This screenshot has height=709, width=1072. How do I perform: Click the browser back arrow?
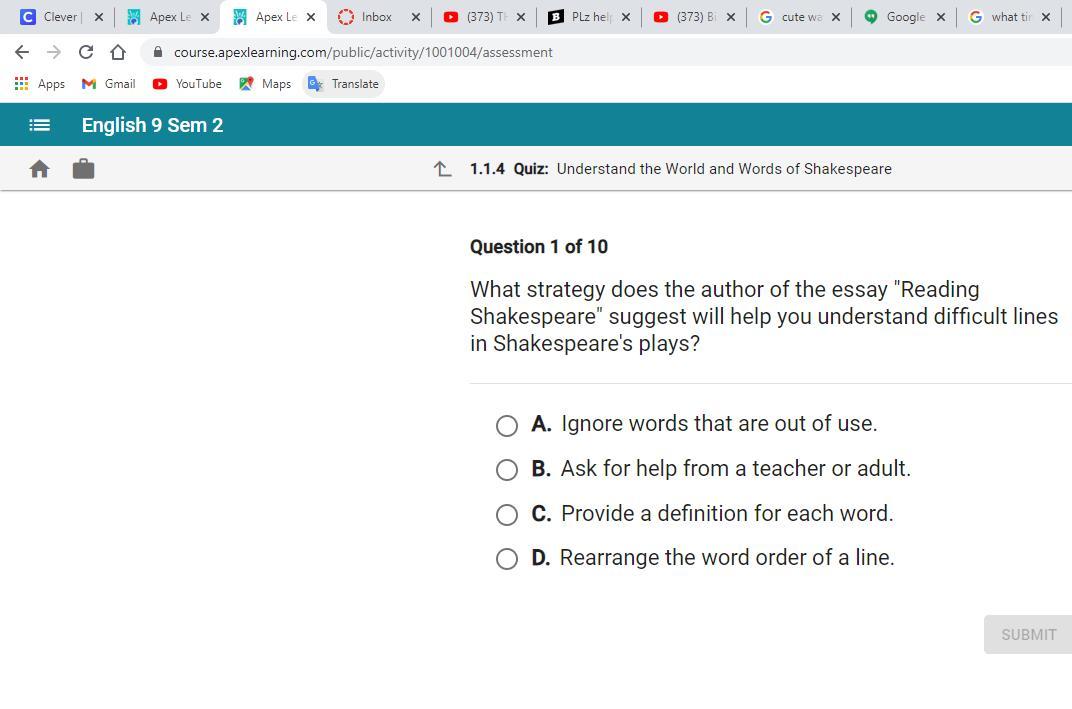click(22, 52)
